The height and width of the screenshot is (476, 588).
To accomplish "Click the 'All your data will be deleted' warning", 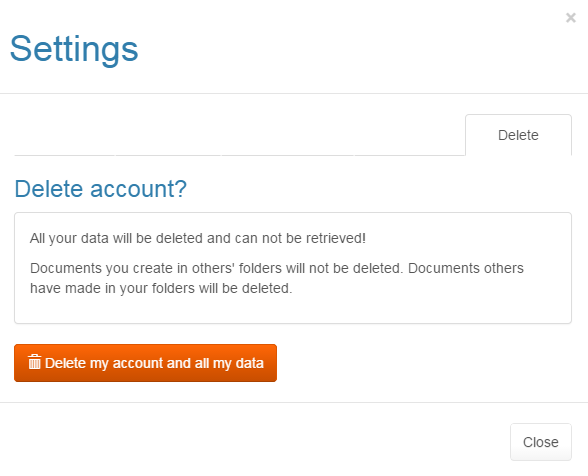I will tap(198, 238).
